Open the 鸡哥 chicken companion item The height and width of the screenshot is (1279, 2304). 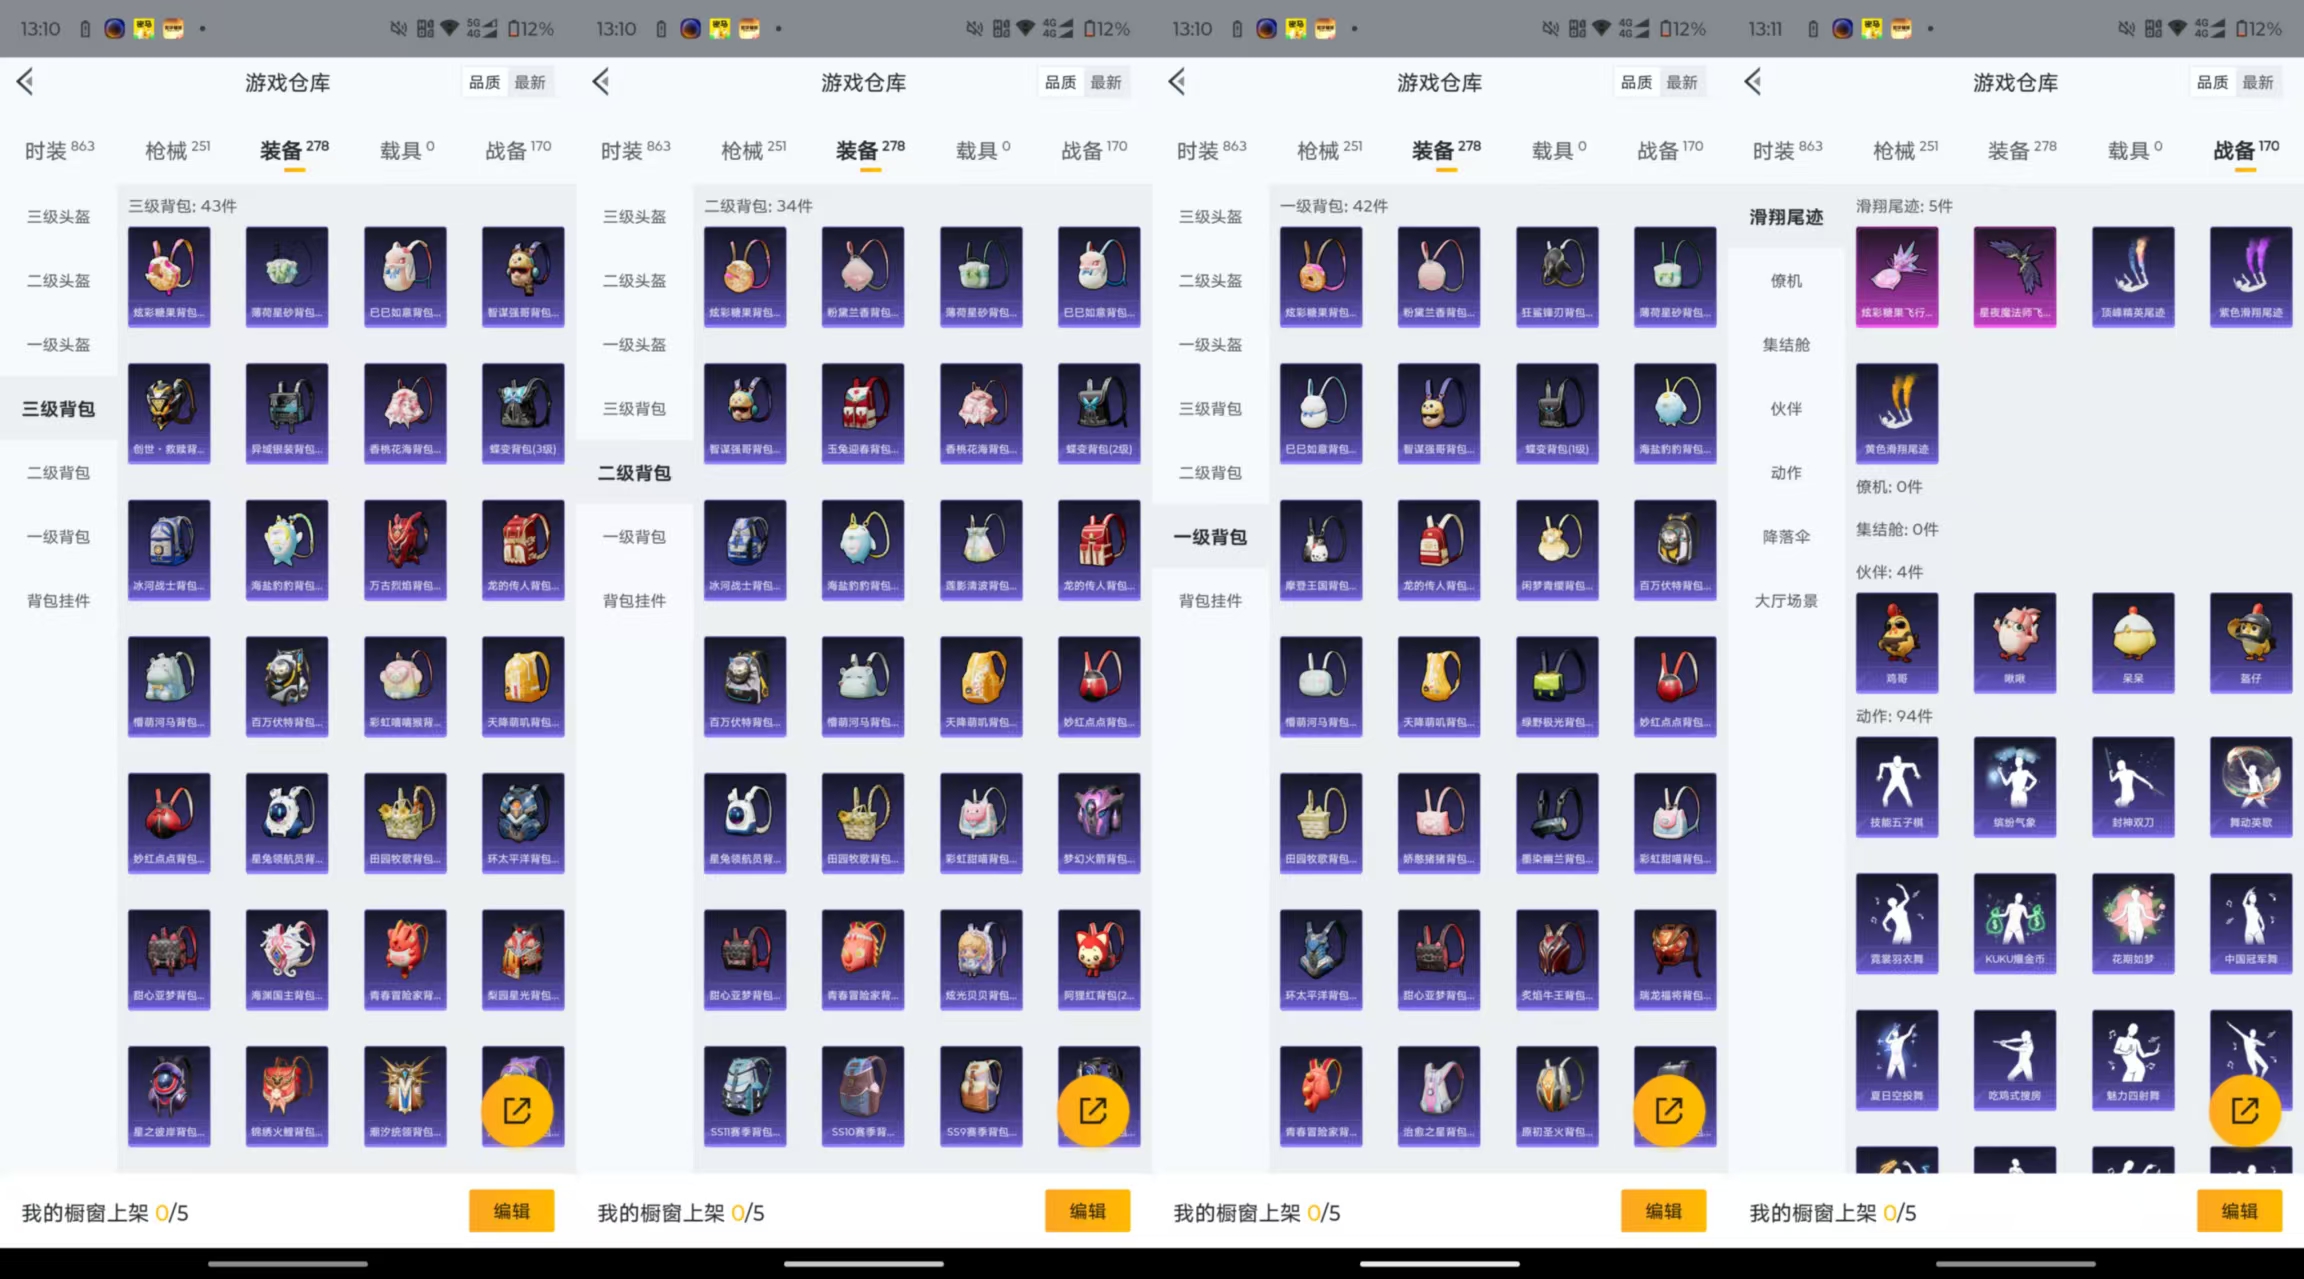tap(1896, 641)
